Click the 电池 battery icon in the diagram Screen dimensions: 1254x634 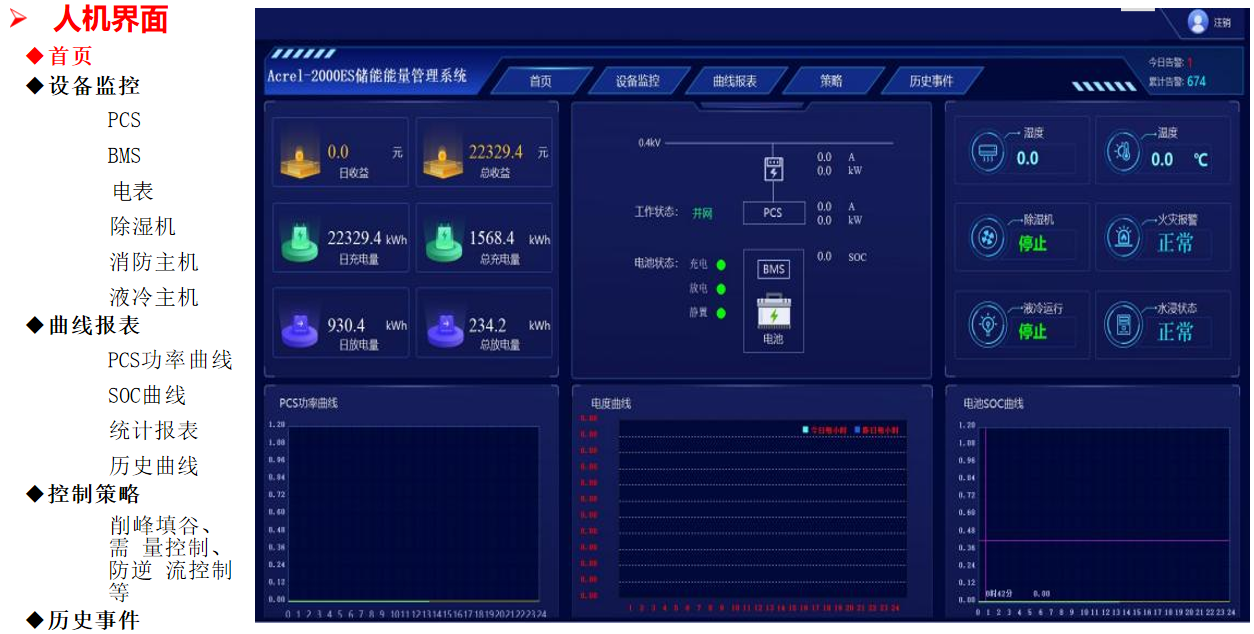click(773, 312)
